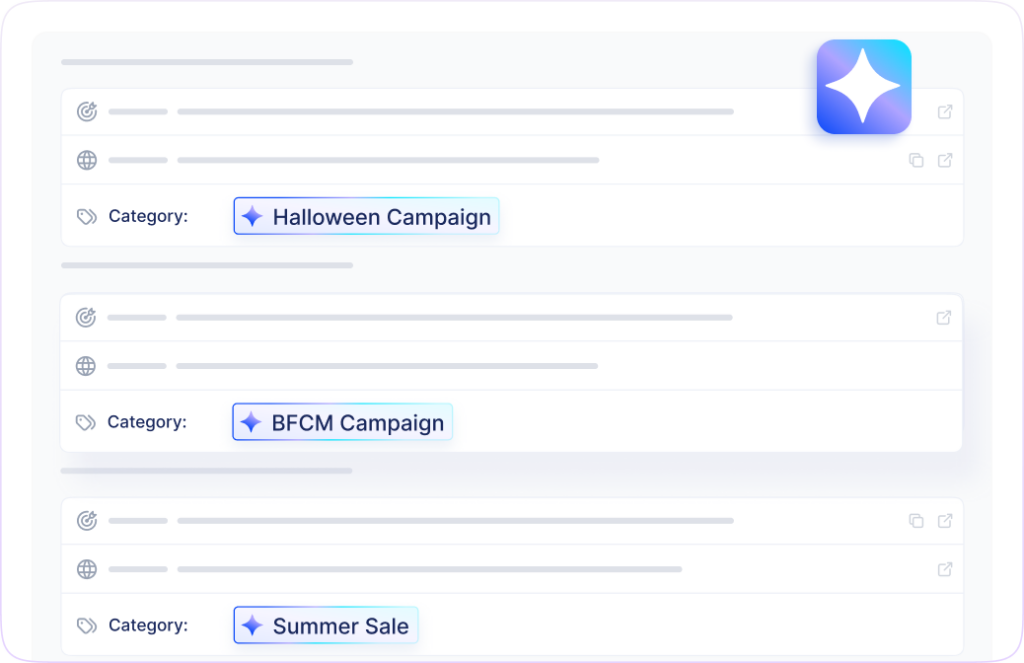Image resolution: width=1024 pixels, height=663 pixels.
Task: Open external link in second card's target row
Action: pos(944,318)
